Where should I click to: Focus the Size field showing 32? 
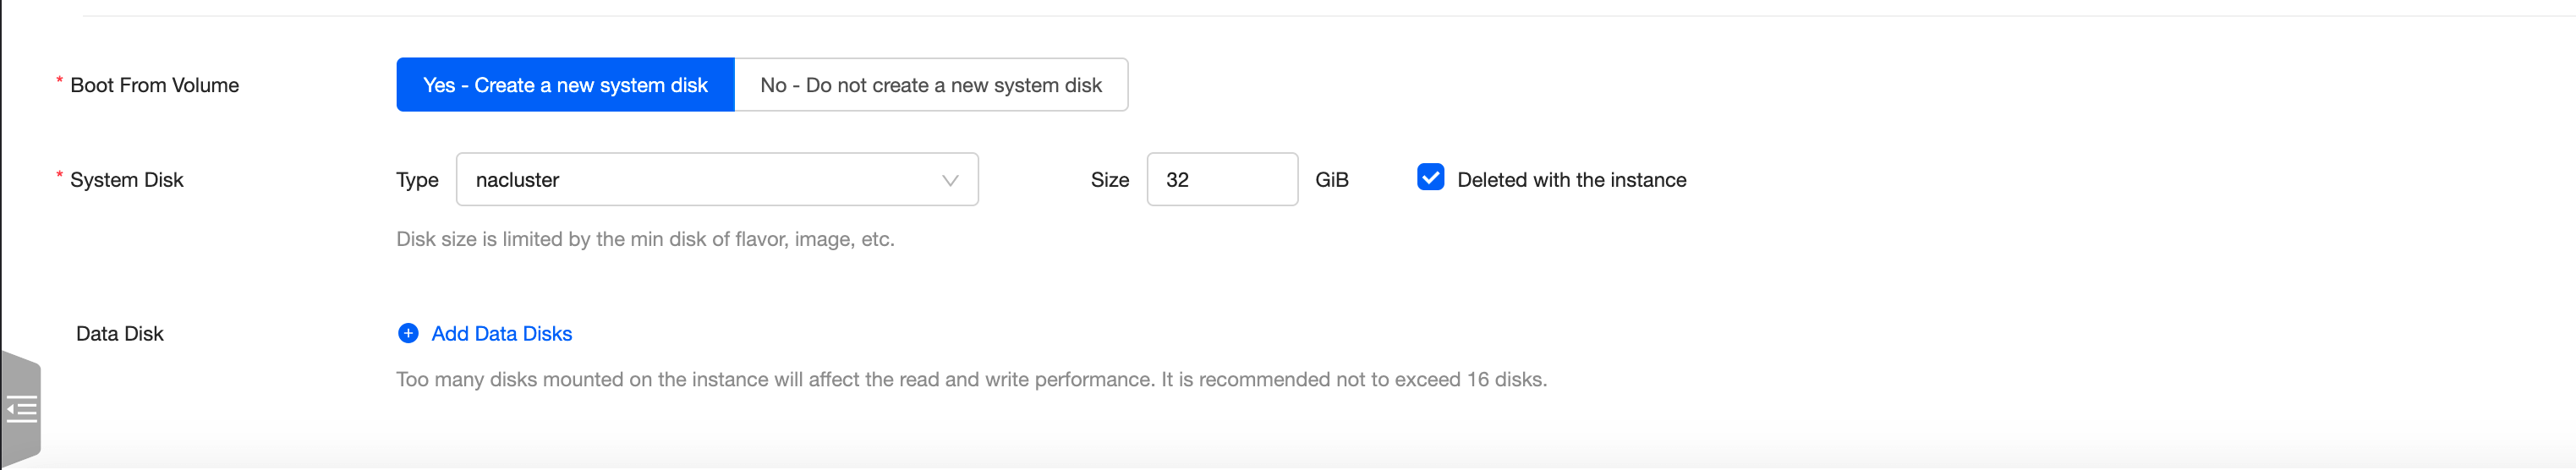click(x=1221, y=180)
